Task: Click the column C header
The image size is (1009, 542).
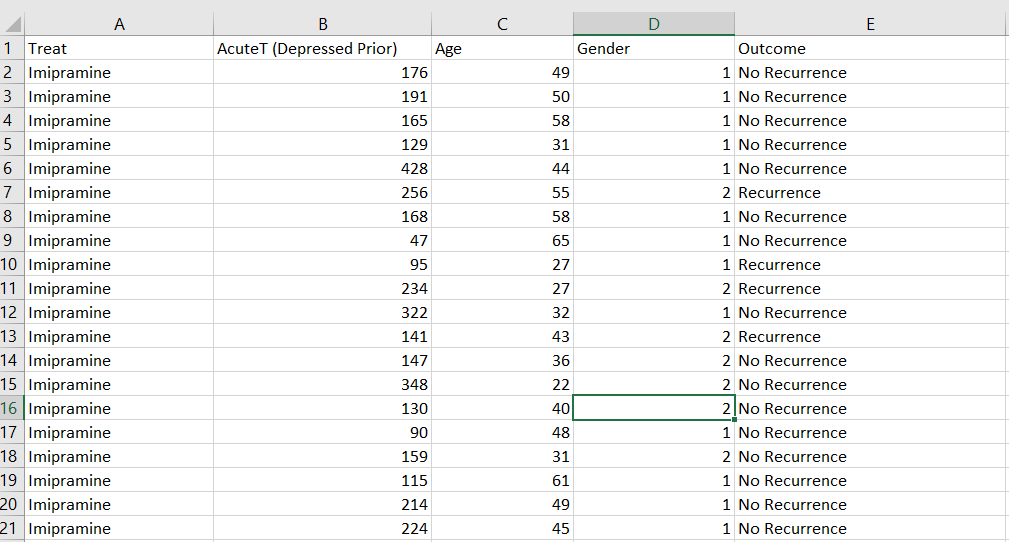Action: 502,24
